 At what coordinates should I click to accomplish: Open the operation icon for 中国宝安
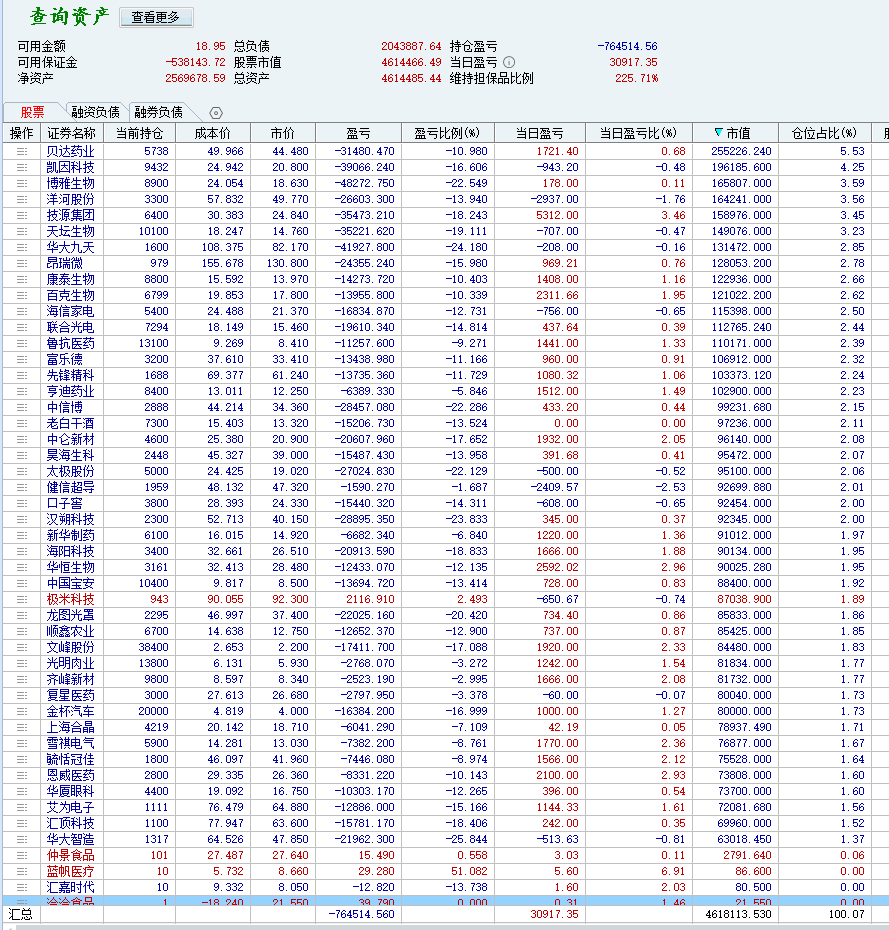point(21,583)
